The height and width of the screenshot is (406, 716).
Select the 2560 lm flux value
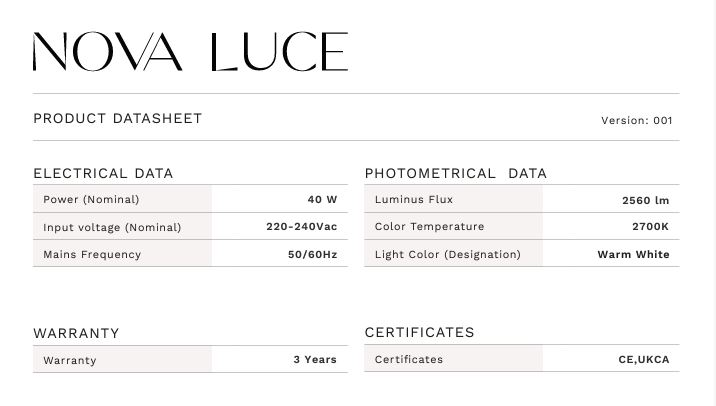(x=645, y=200)
